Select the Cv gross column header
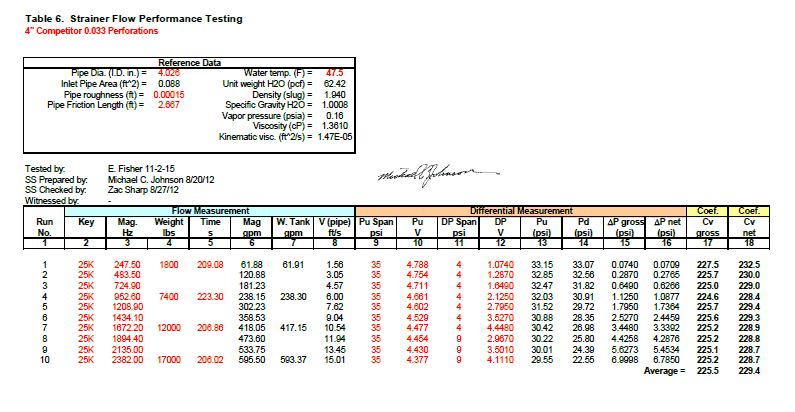This screenshot has width=795, height=412. [707, 227]
